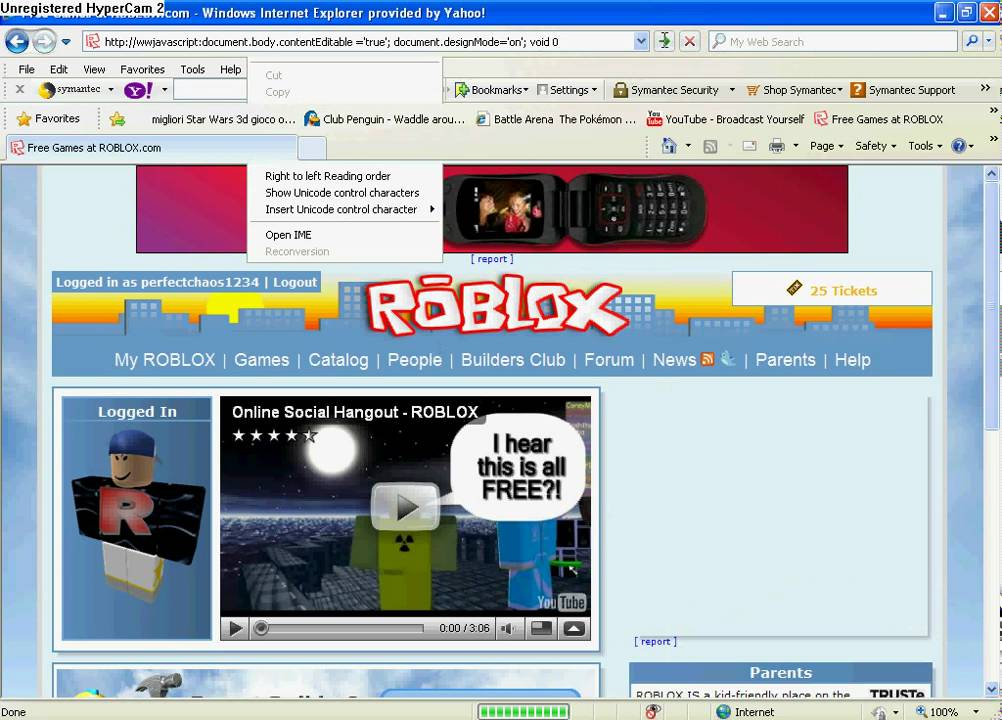Open Free Games at ROBLOX favorite
The width and height of the screenshot is (1002, 720).
[x=878, y=119]
